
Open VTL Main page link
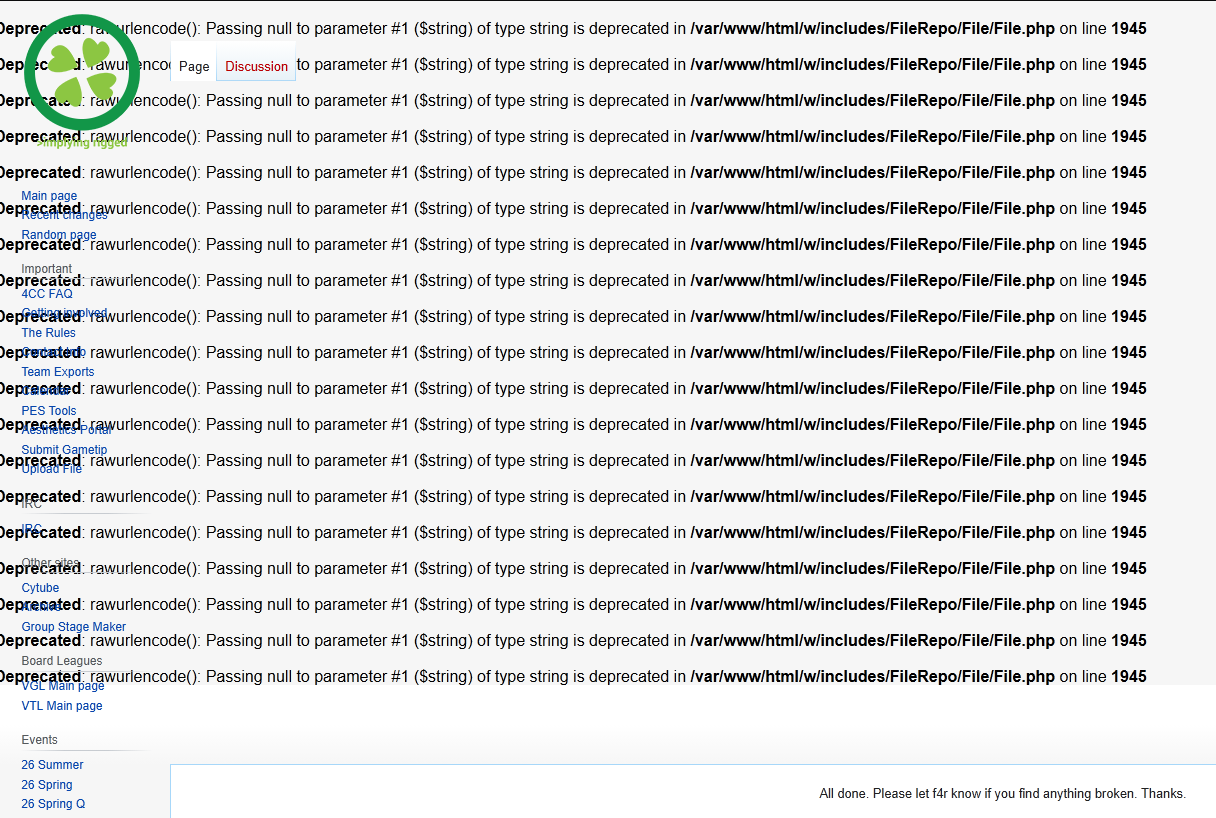pos(62,706)
